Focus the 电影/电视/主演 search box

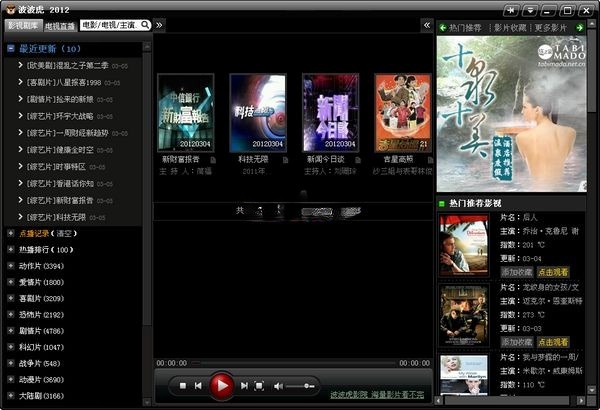point(110,25)
